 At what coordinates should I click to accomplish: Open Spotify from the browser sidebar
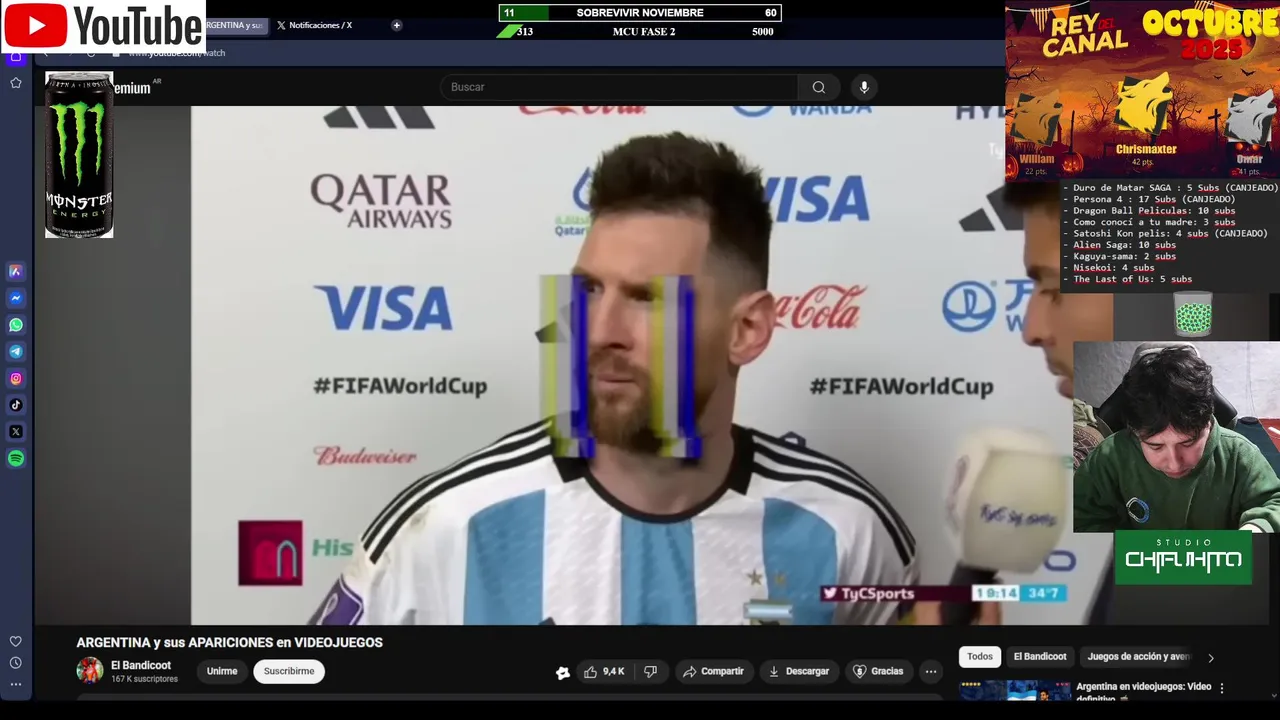click(x=16, y=459)
